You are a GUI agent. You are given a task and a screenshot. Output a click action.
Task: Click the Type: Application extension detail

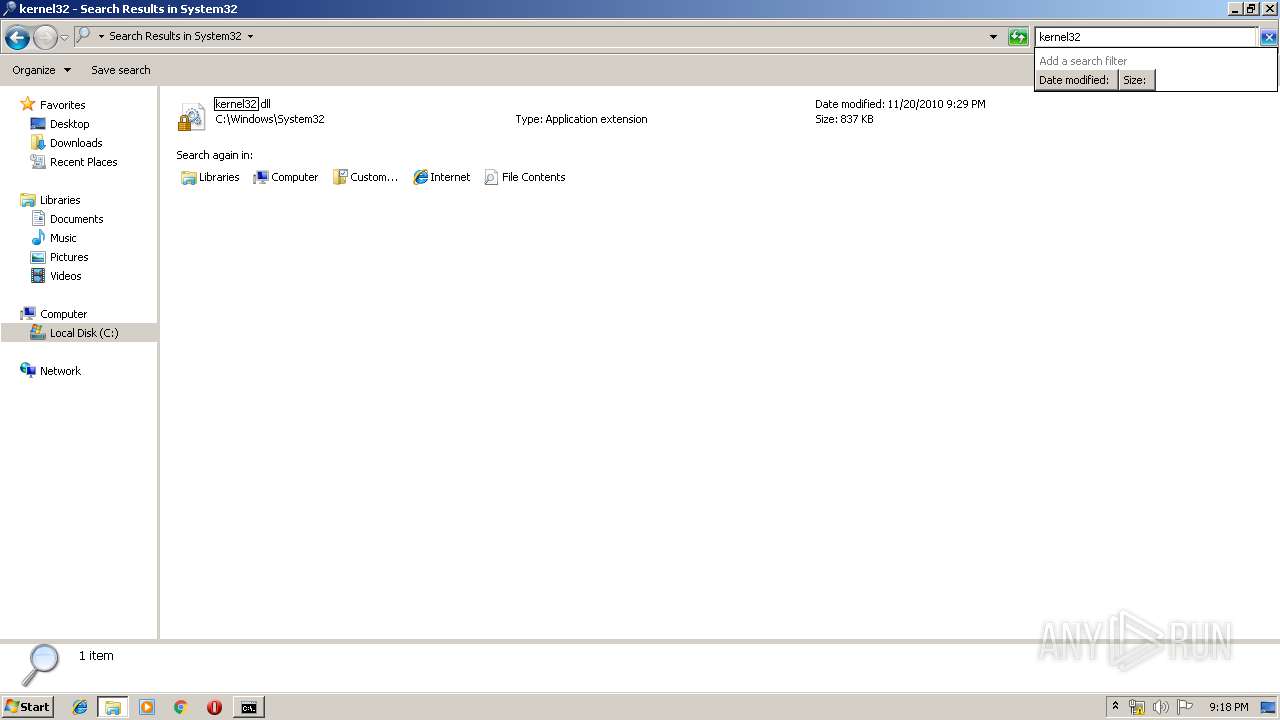tap(581, 119)
